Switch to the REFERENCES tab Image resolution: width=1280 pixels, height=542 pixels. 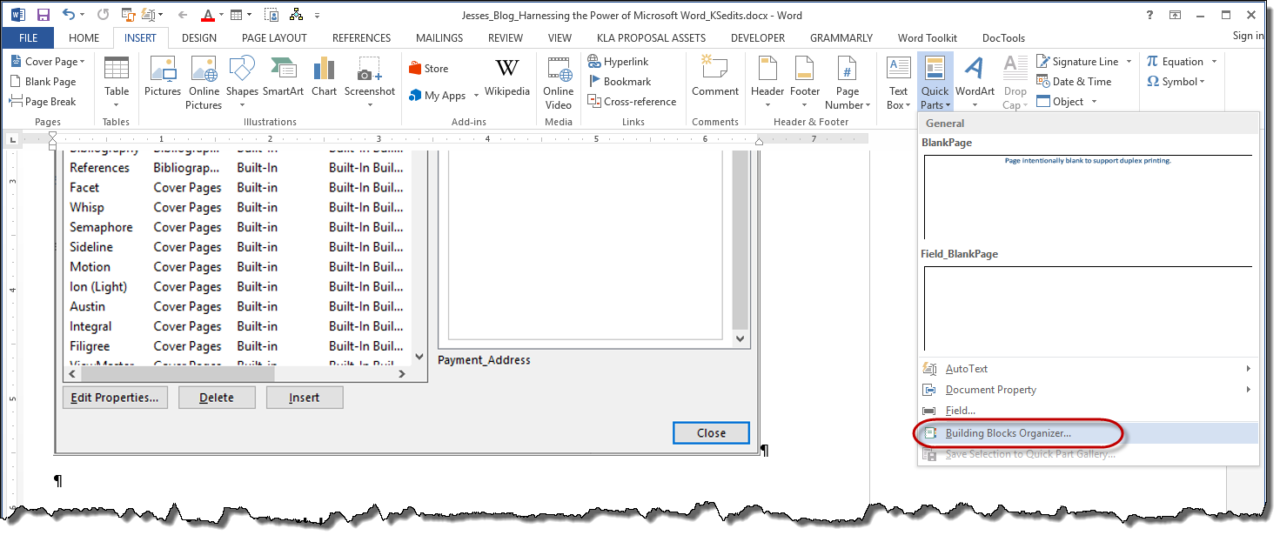361,38
